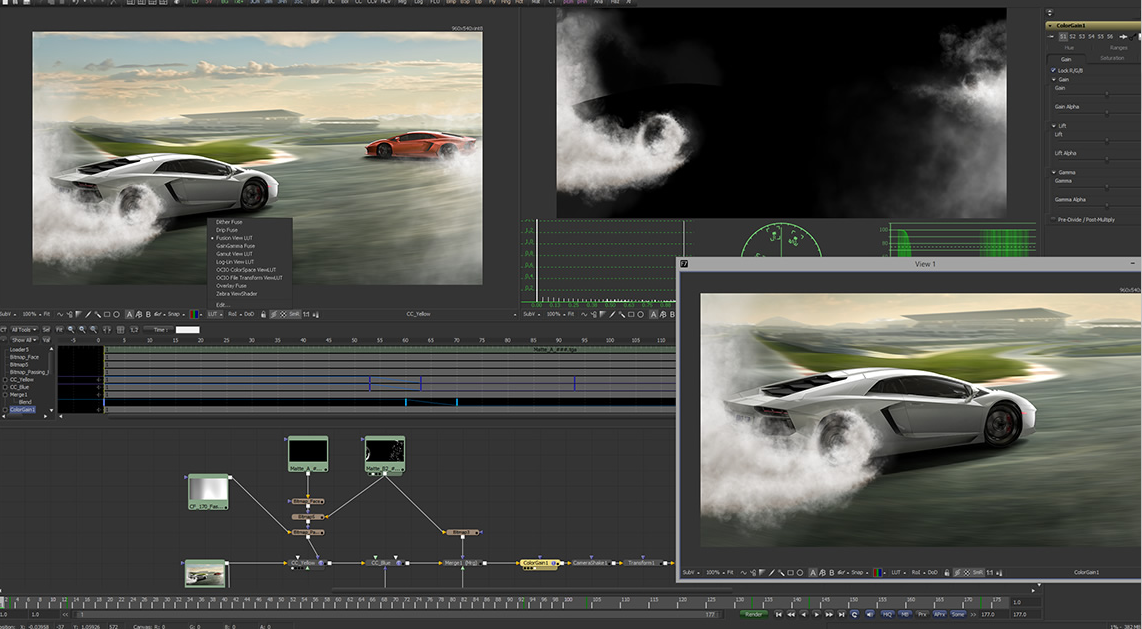Image resolution: width=1142 pixels, height=629 pixels.
Task: Toggle the audio mute speaker icon
Action: [868, 614]
